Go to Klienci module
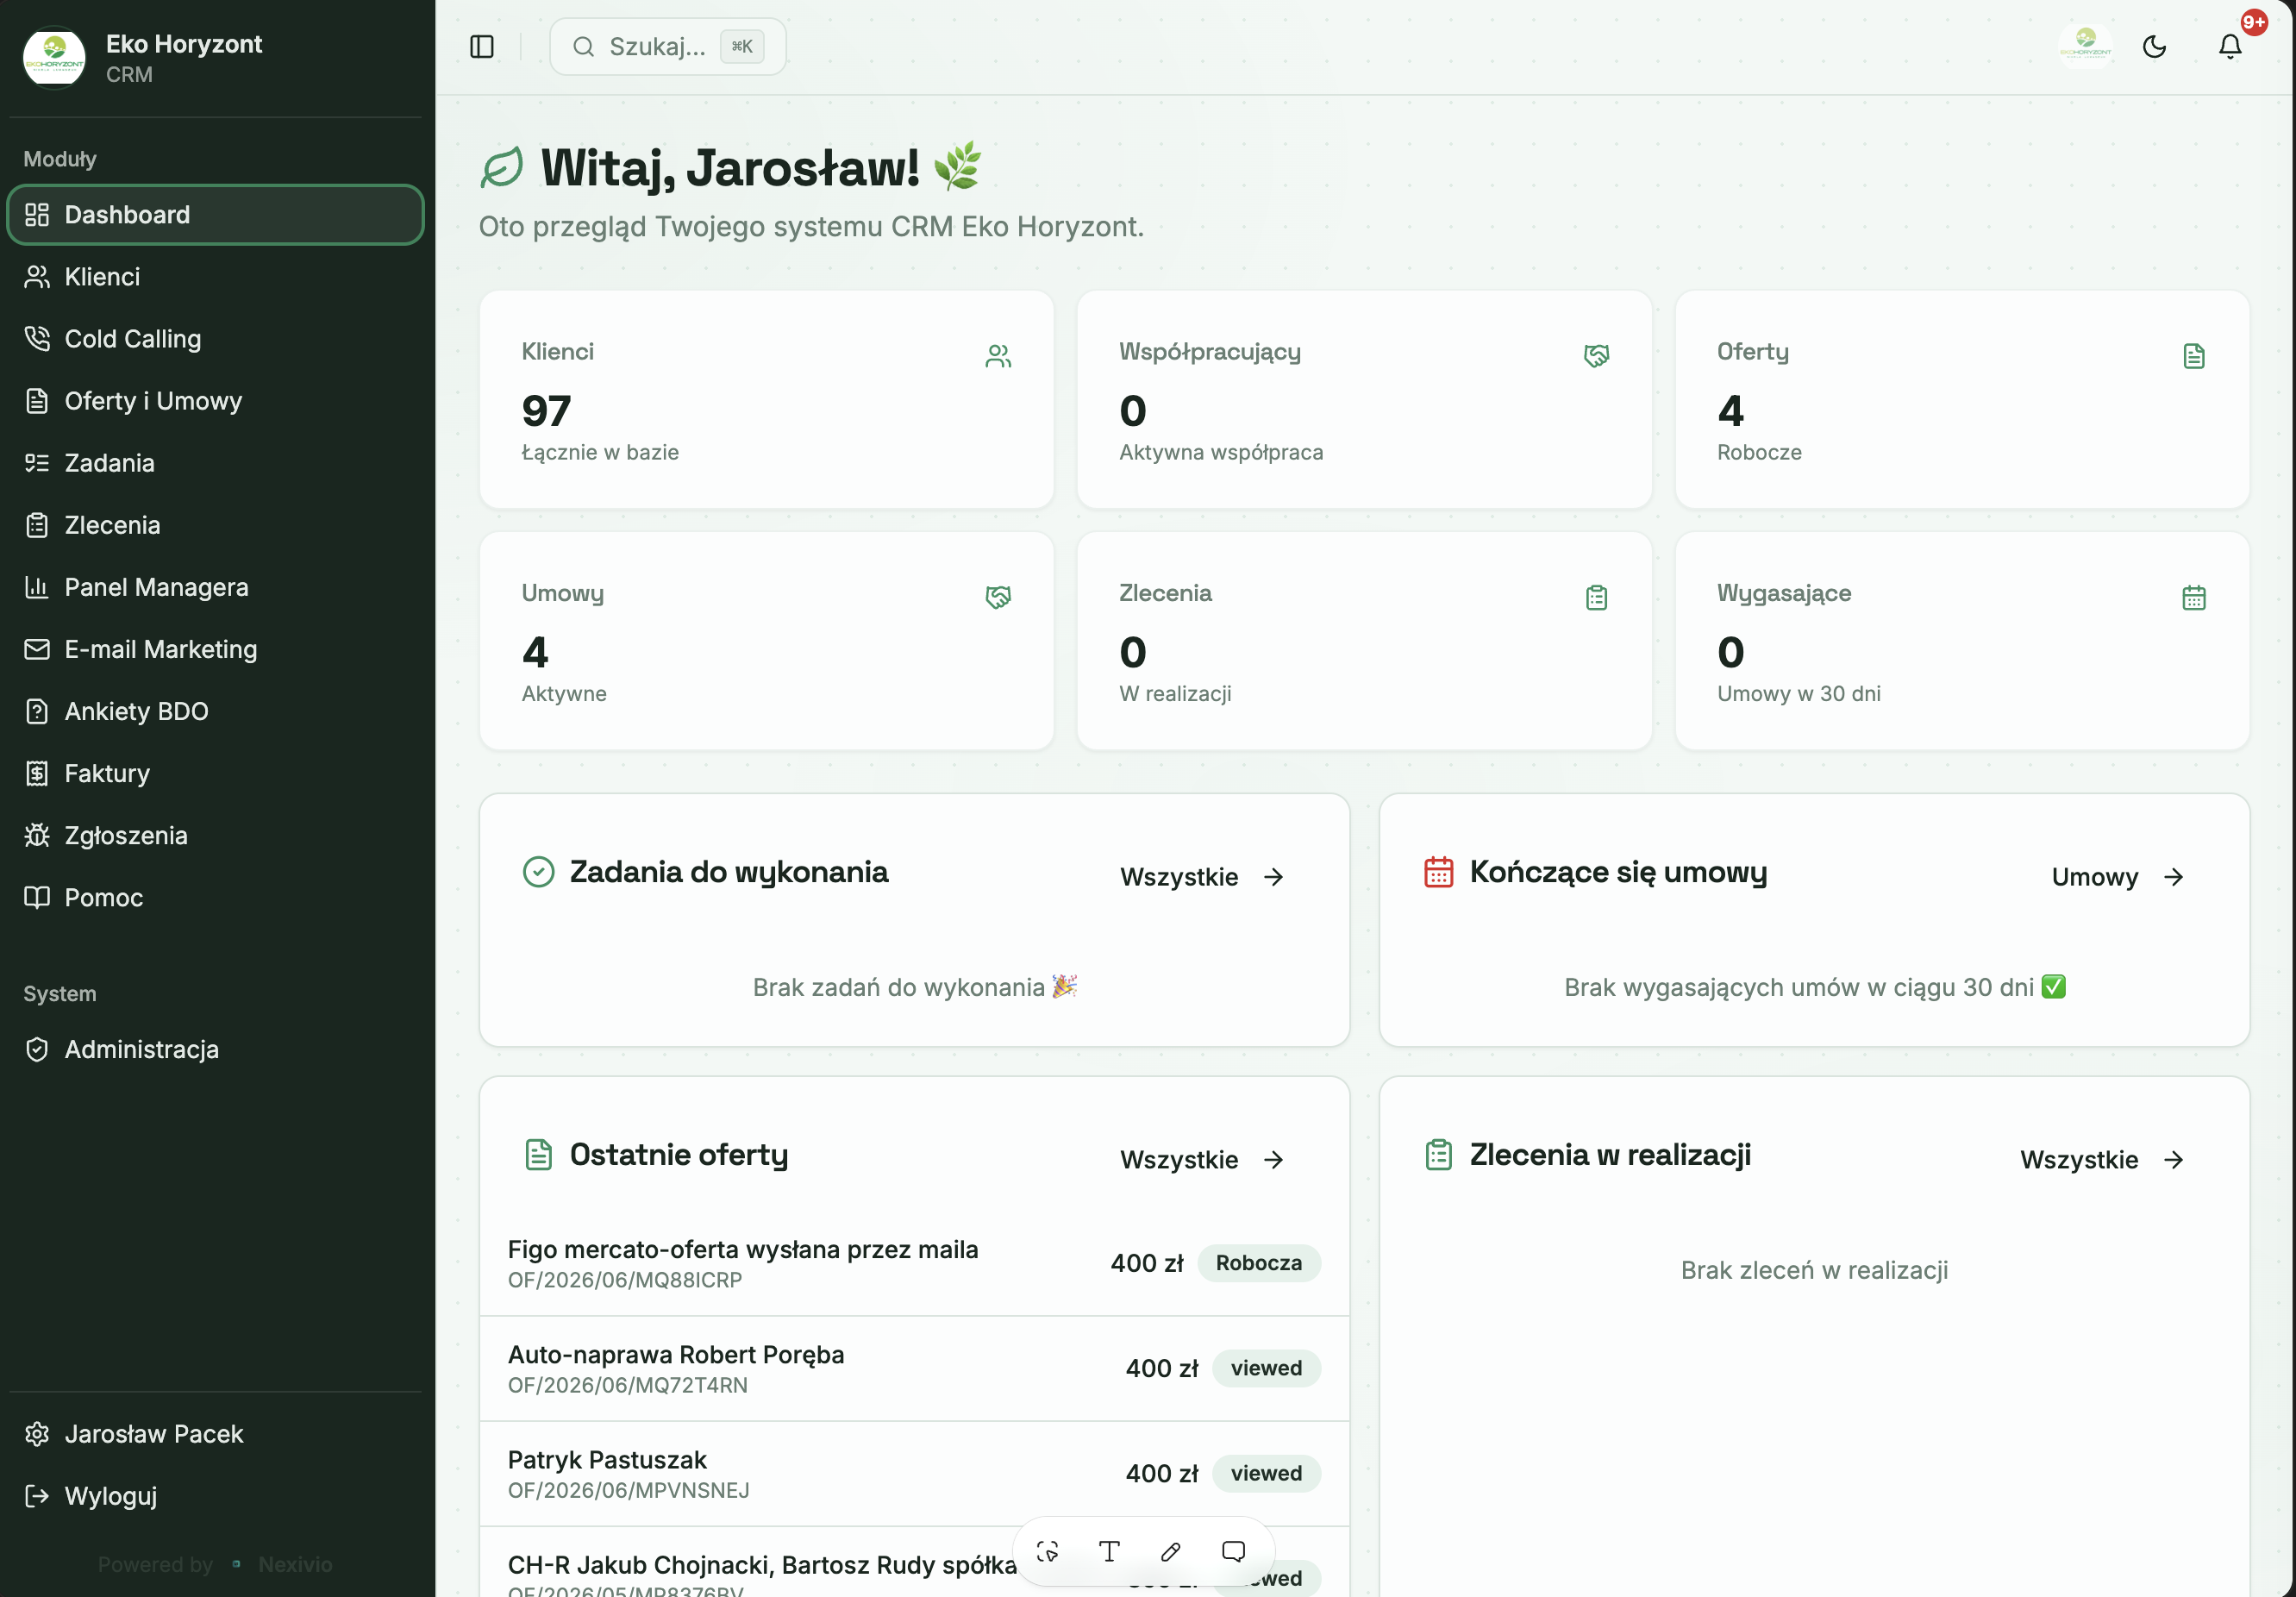The height and width of the screenshot is (1597, 2296). coord(215,277)
